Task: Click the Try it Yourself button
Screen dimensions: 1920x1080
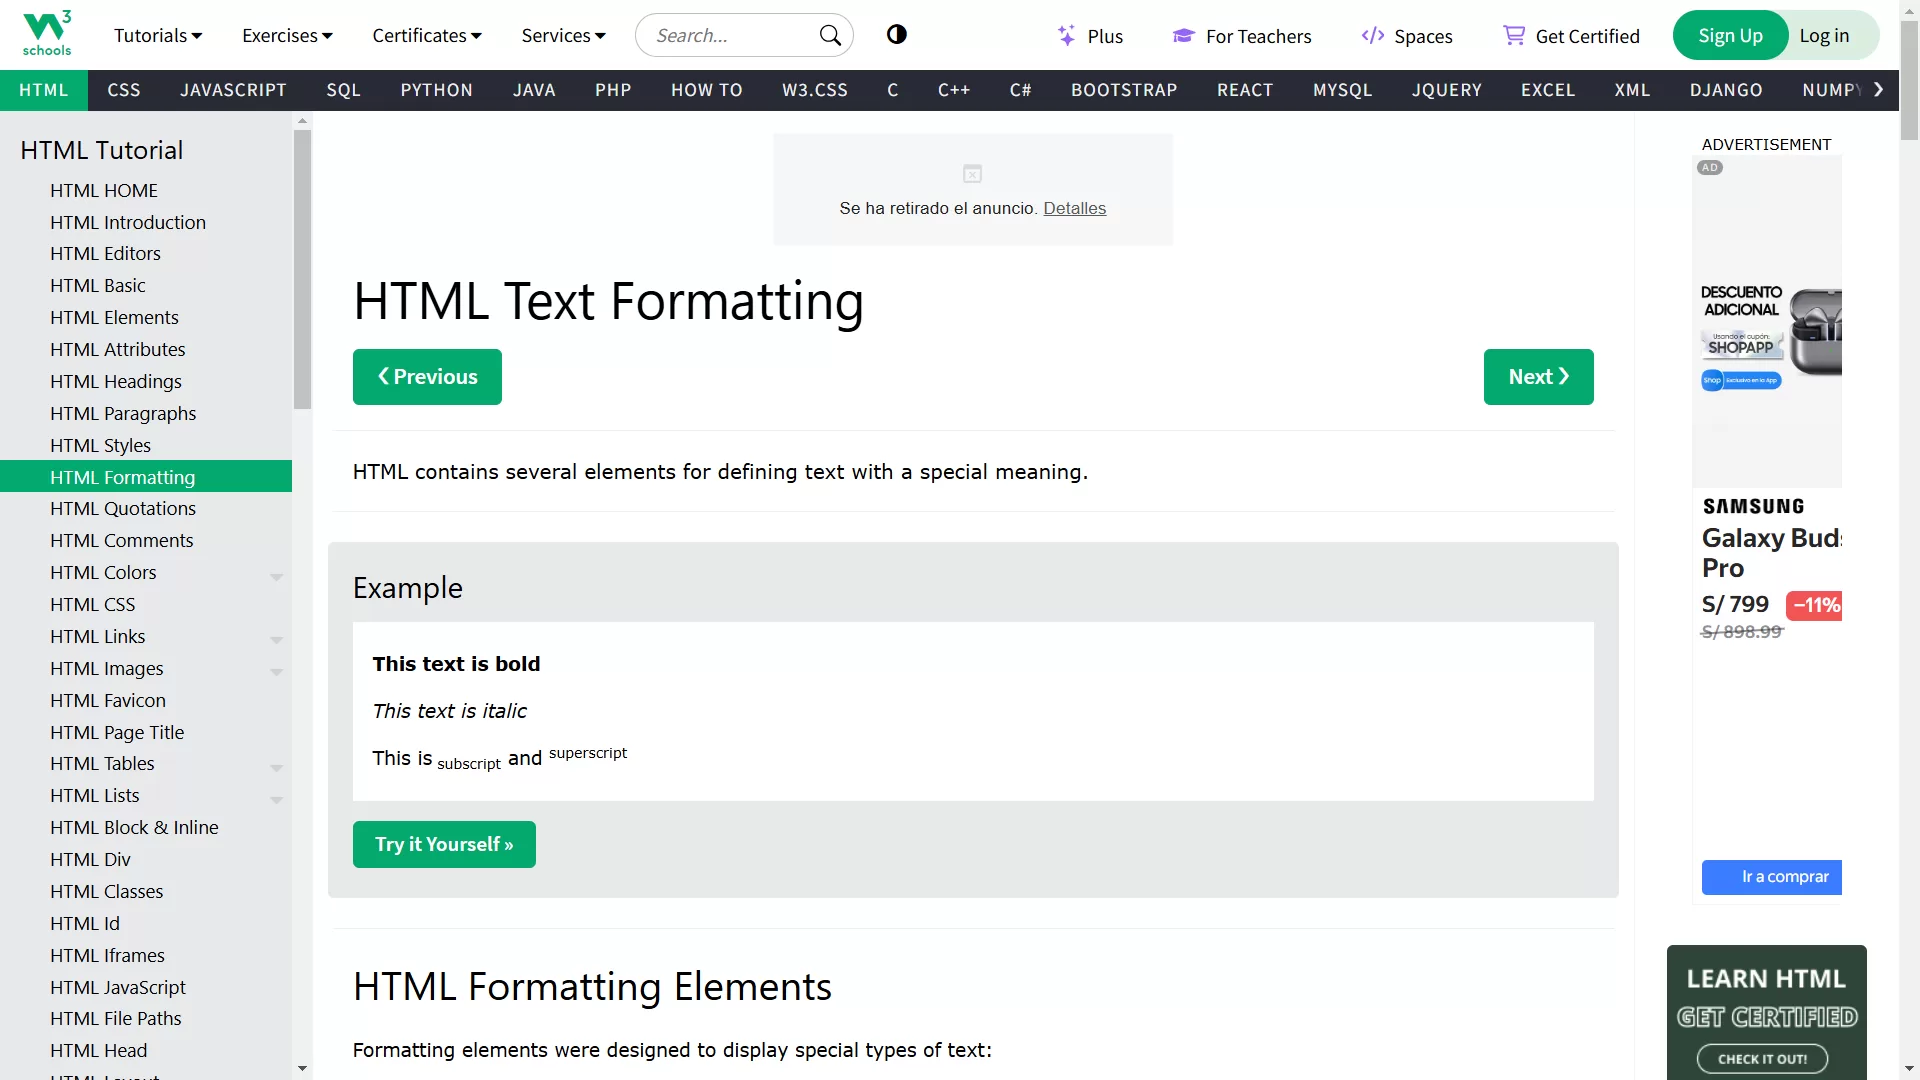Action: [444, 844]
